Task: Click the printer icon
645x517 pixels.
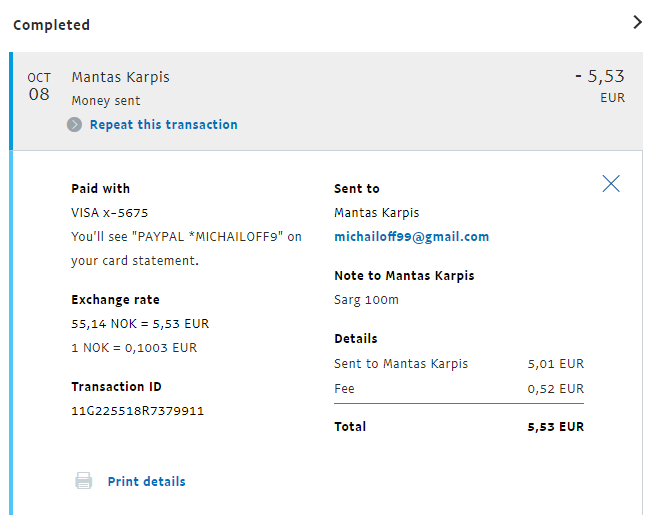Action: point(84,481)
